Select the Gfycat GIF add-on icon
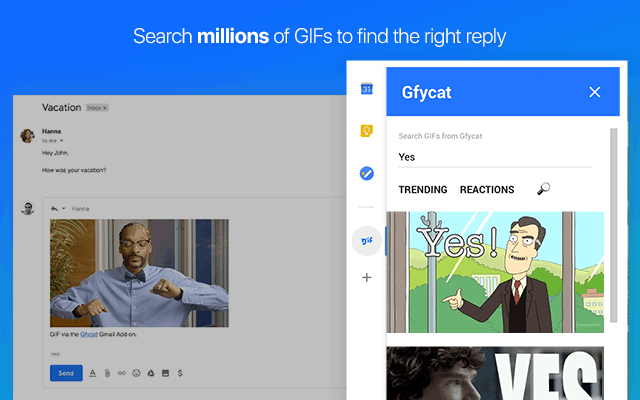Viewport: 640px width, 400px height. pos(366,240)
